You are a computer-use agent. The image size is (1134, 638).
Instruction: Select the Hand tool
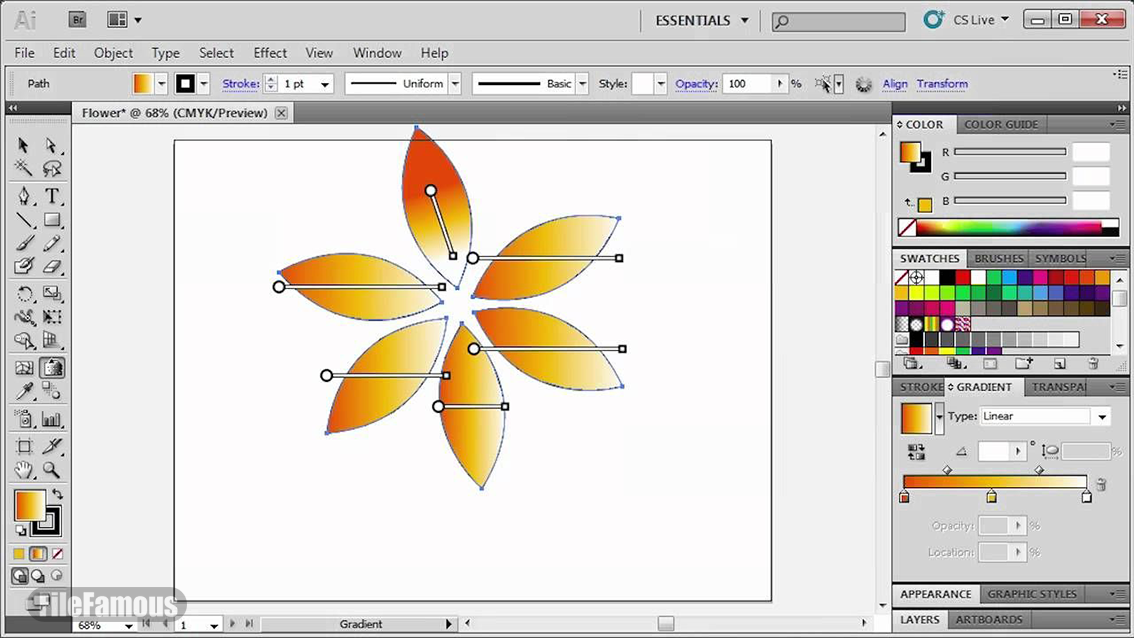23,470
